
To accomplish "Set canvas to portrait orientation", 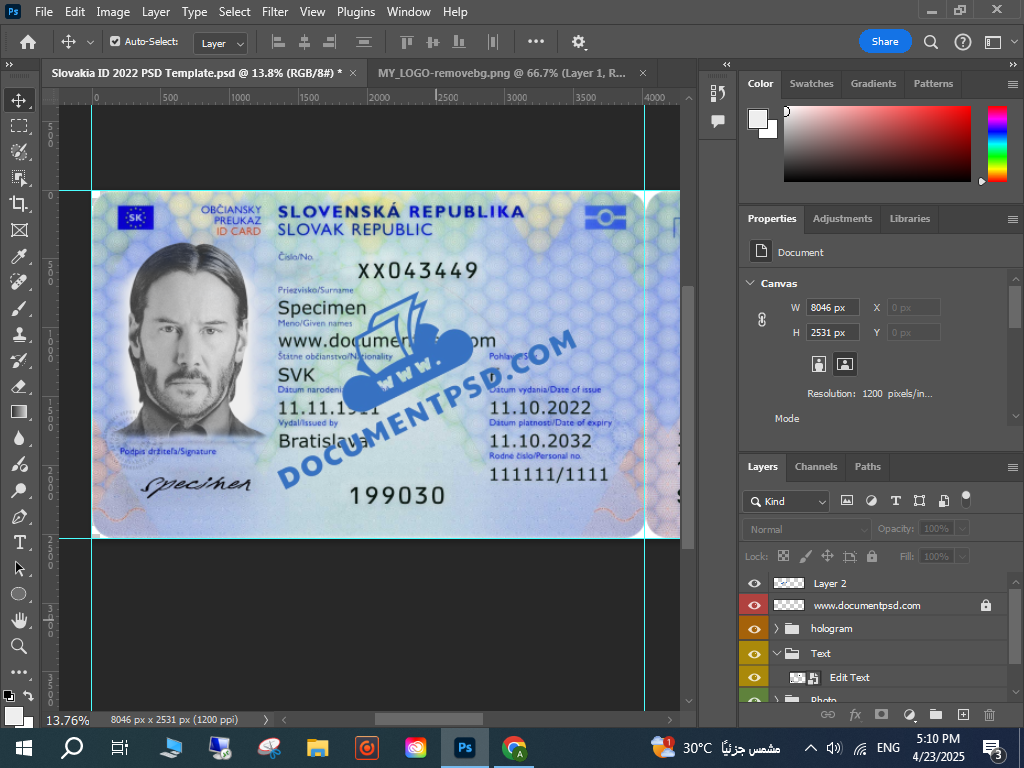I will [819, 364].
